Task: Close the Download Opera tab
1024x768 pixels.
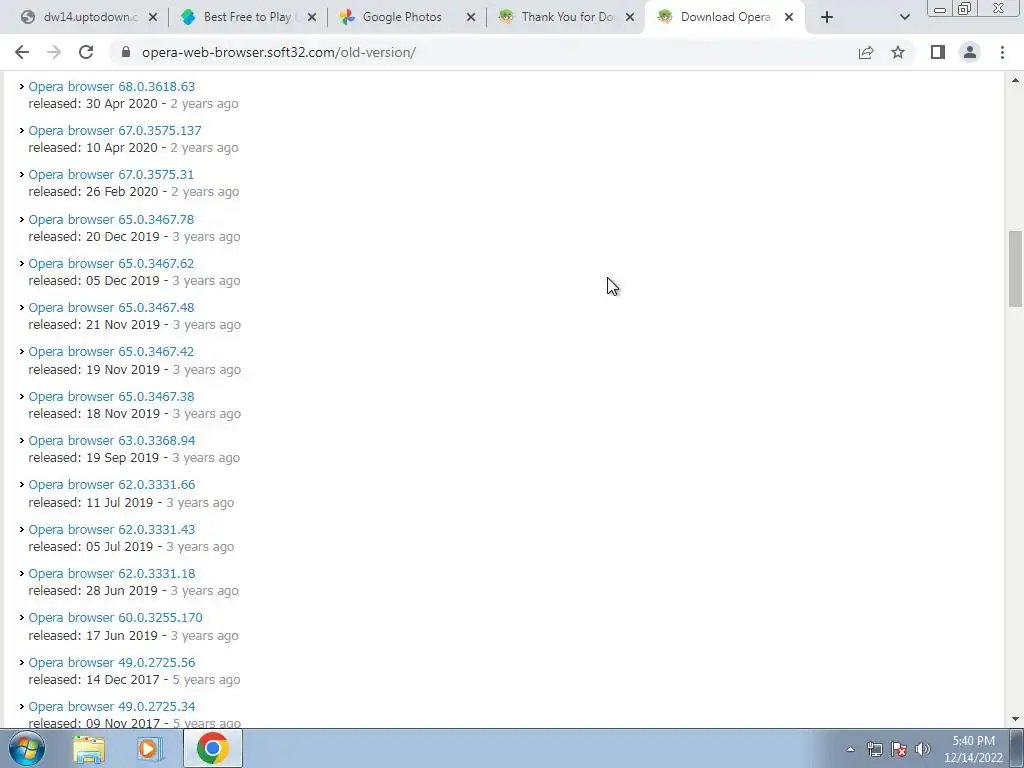Action: [789, 17]
